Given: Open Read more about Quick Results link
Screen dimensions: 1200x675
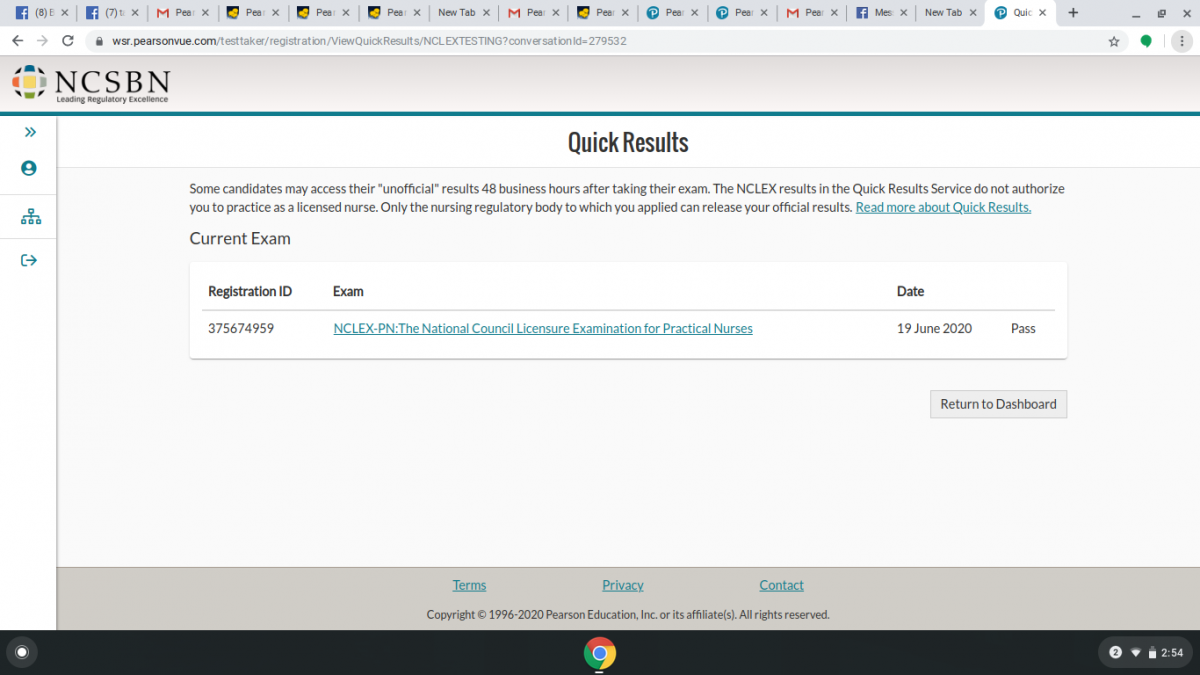Looking at the screenshot, I should point(943,207).
